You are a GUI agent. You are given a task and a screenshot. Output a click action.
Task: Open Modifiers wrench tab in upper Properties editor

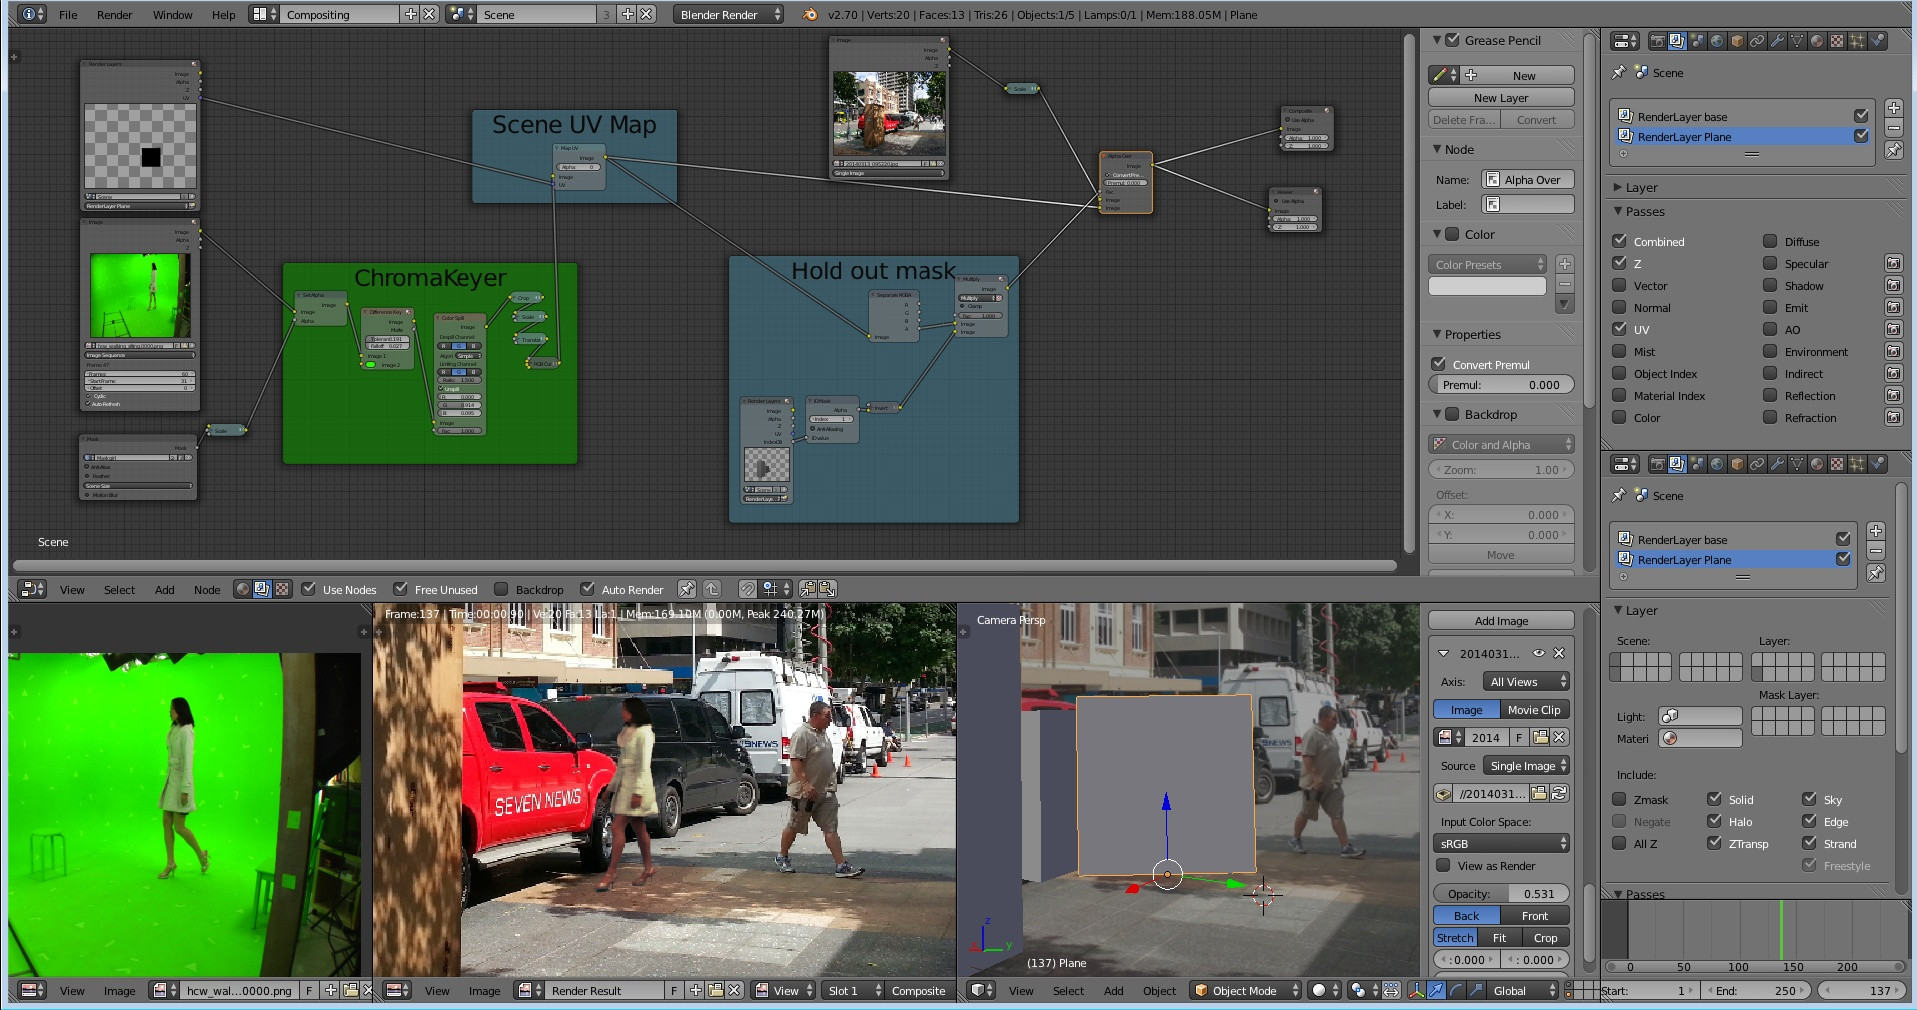point(1777,41)
